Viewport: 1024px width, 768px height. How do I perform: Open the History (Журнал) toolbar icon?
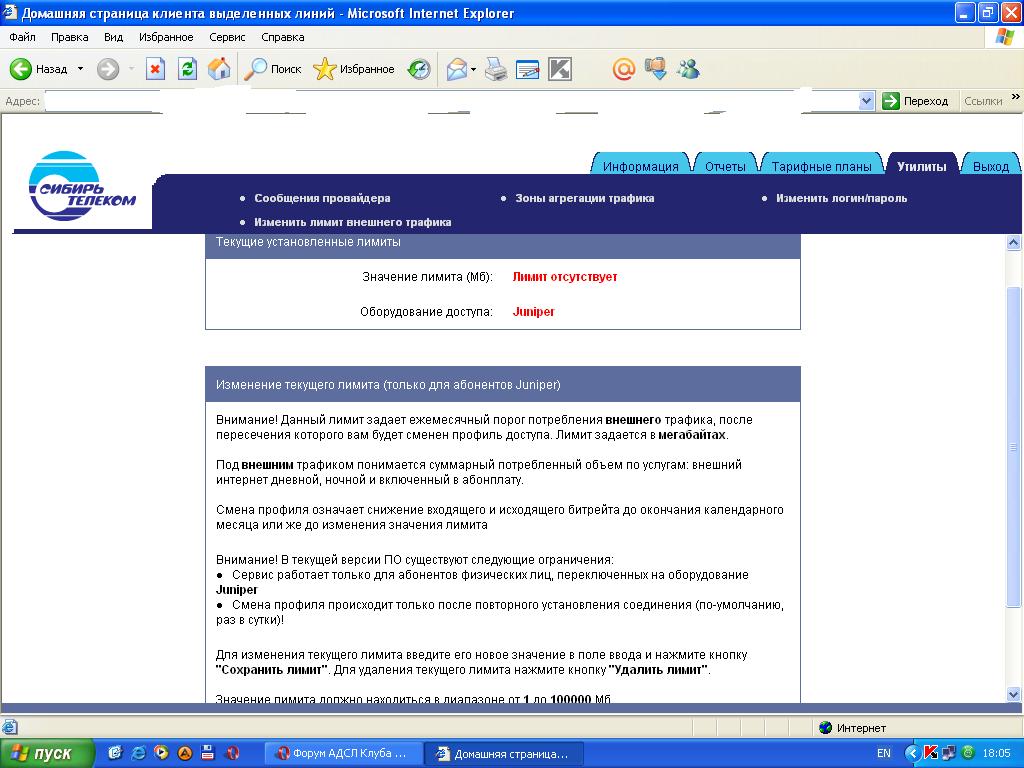click(419, 69)
